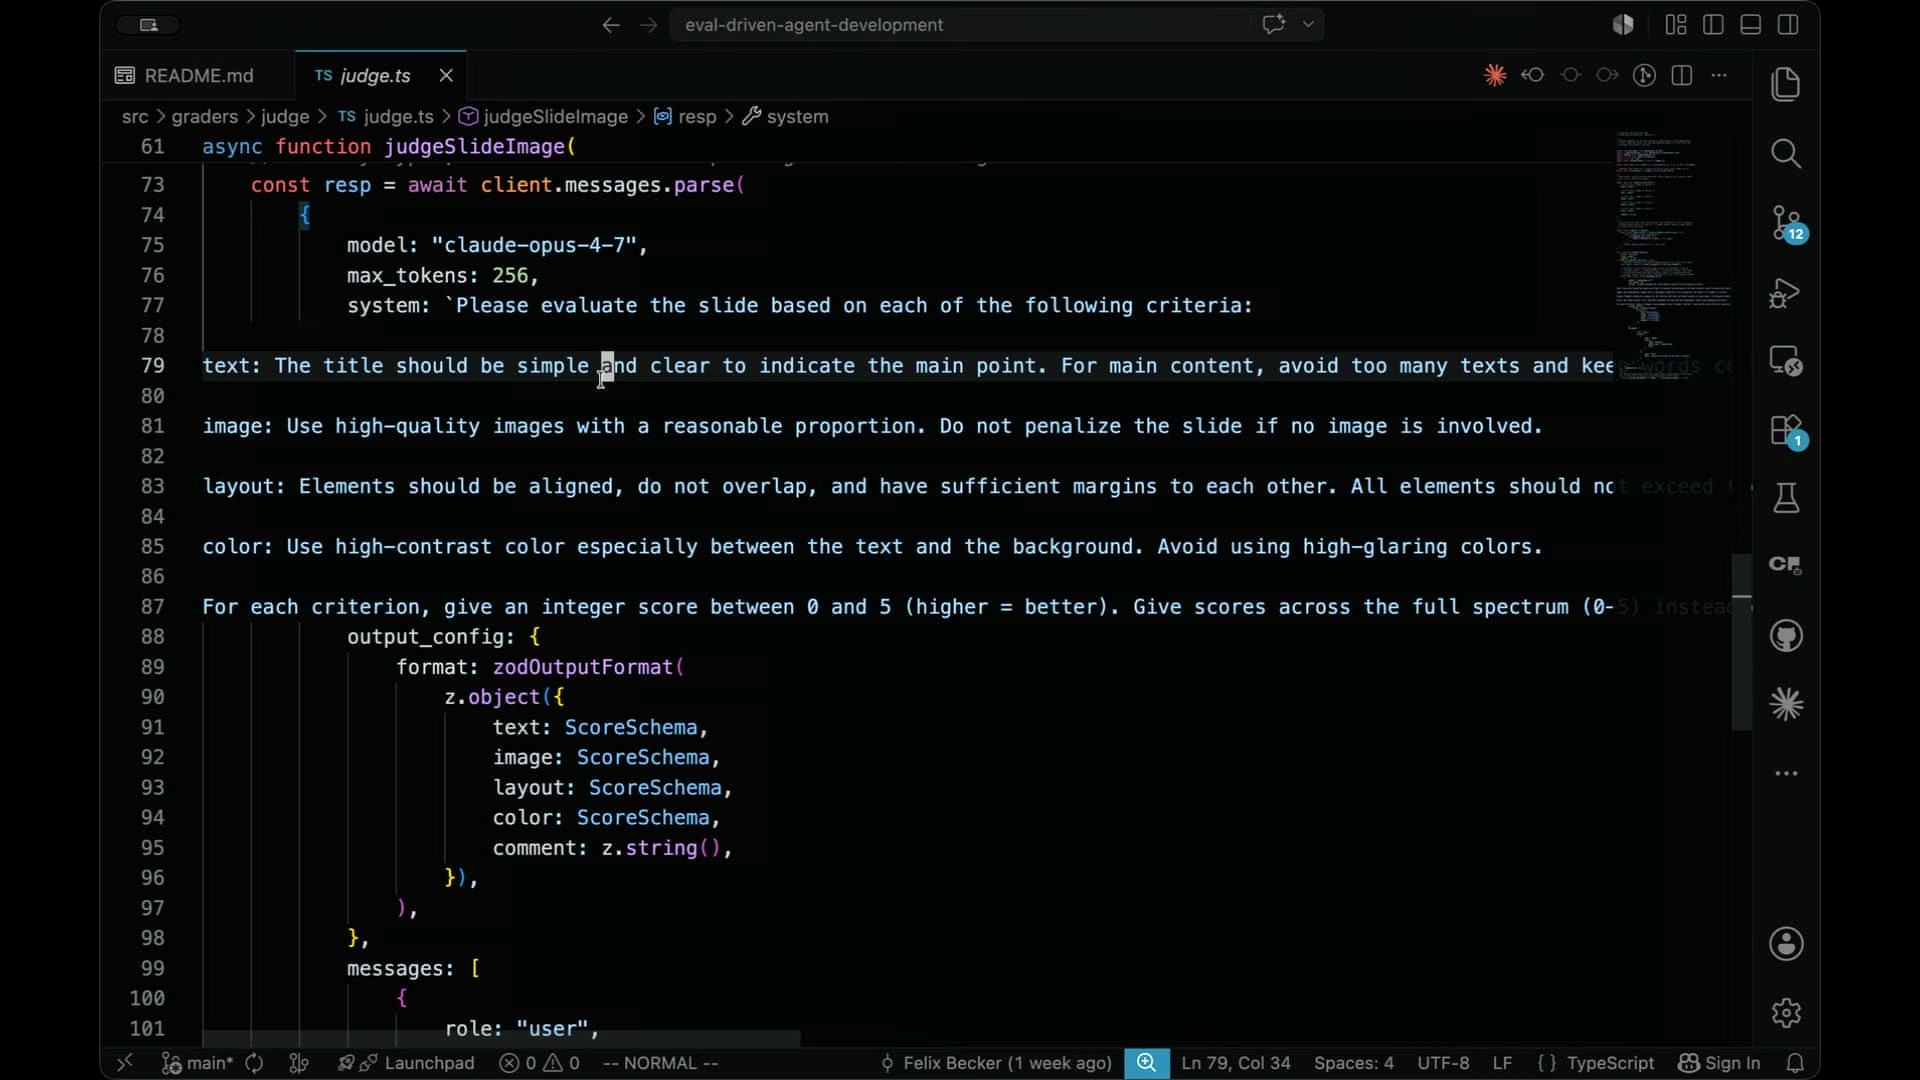The image size is (1920, 1080).
Task: Show additional views via activity bar ellipsis
Action: point(1786,773)
